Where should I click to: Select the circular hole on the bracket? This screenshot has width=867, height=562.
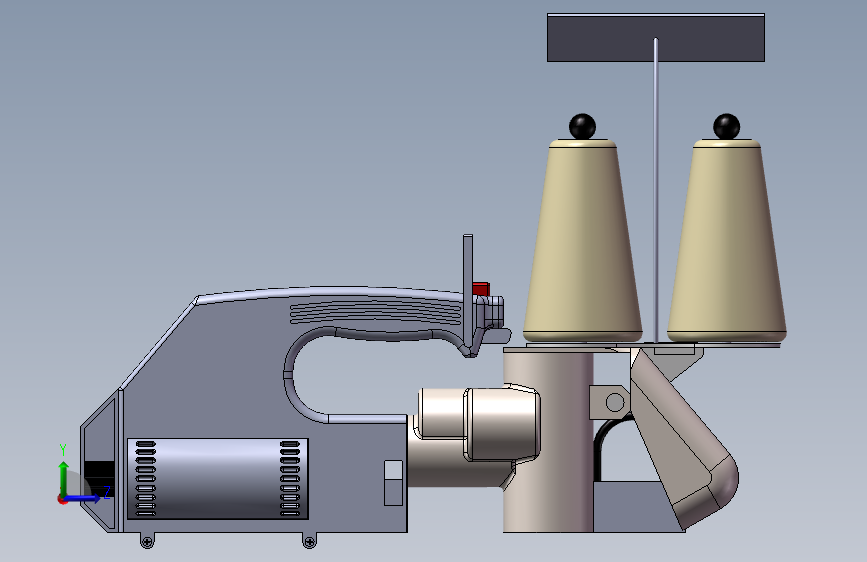615,402
